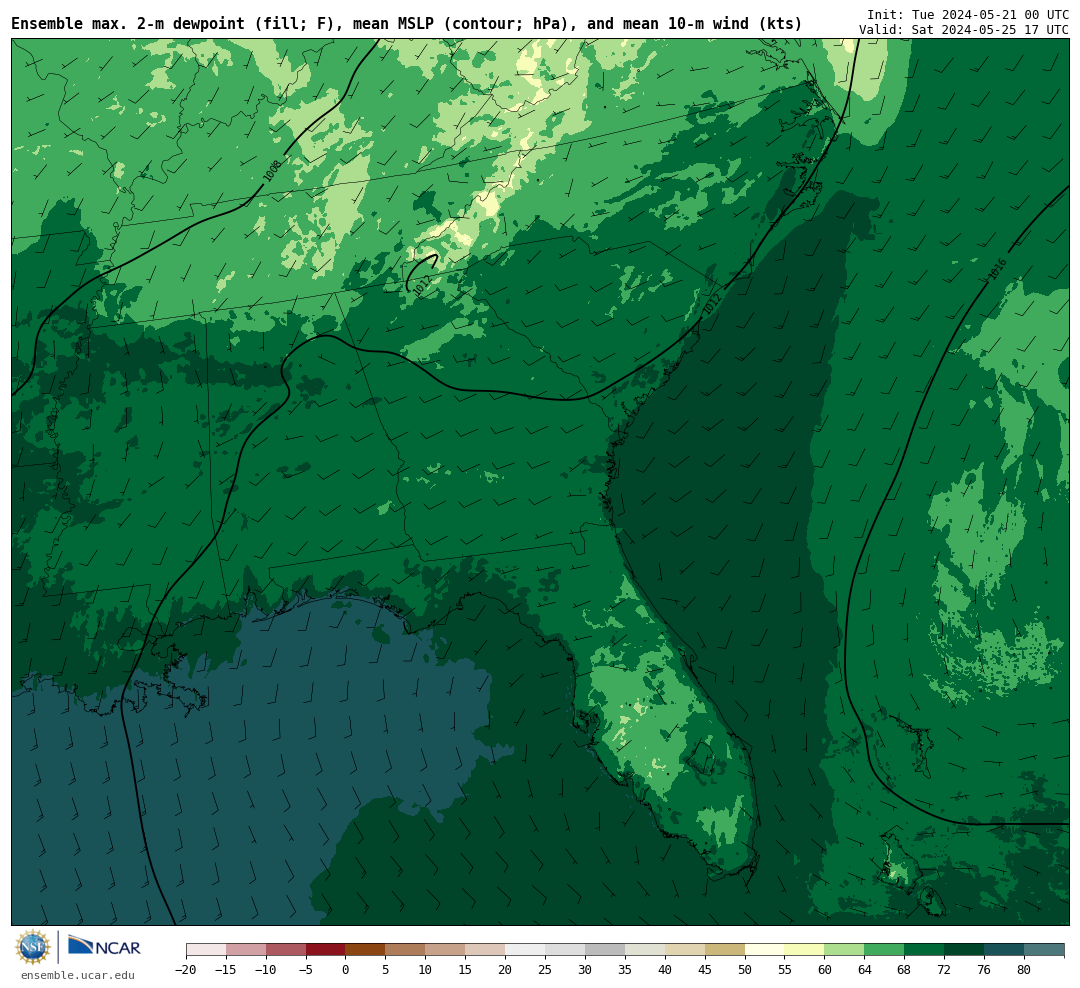Click the −20 colorbar tick label
The width and height of the screenshot is (1080, 988).
point(186,969)
